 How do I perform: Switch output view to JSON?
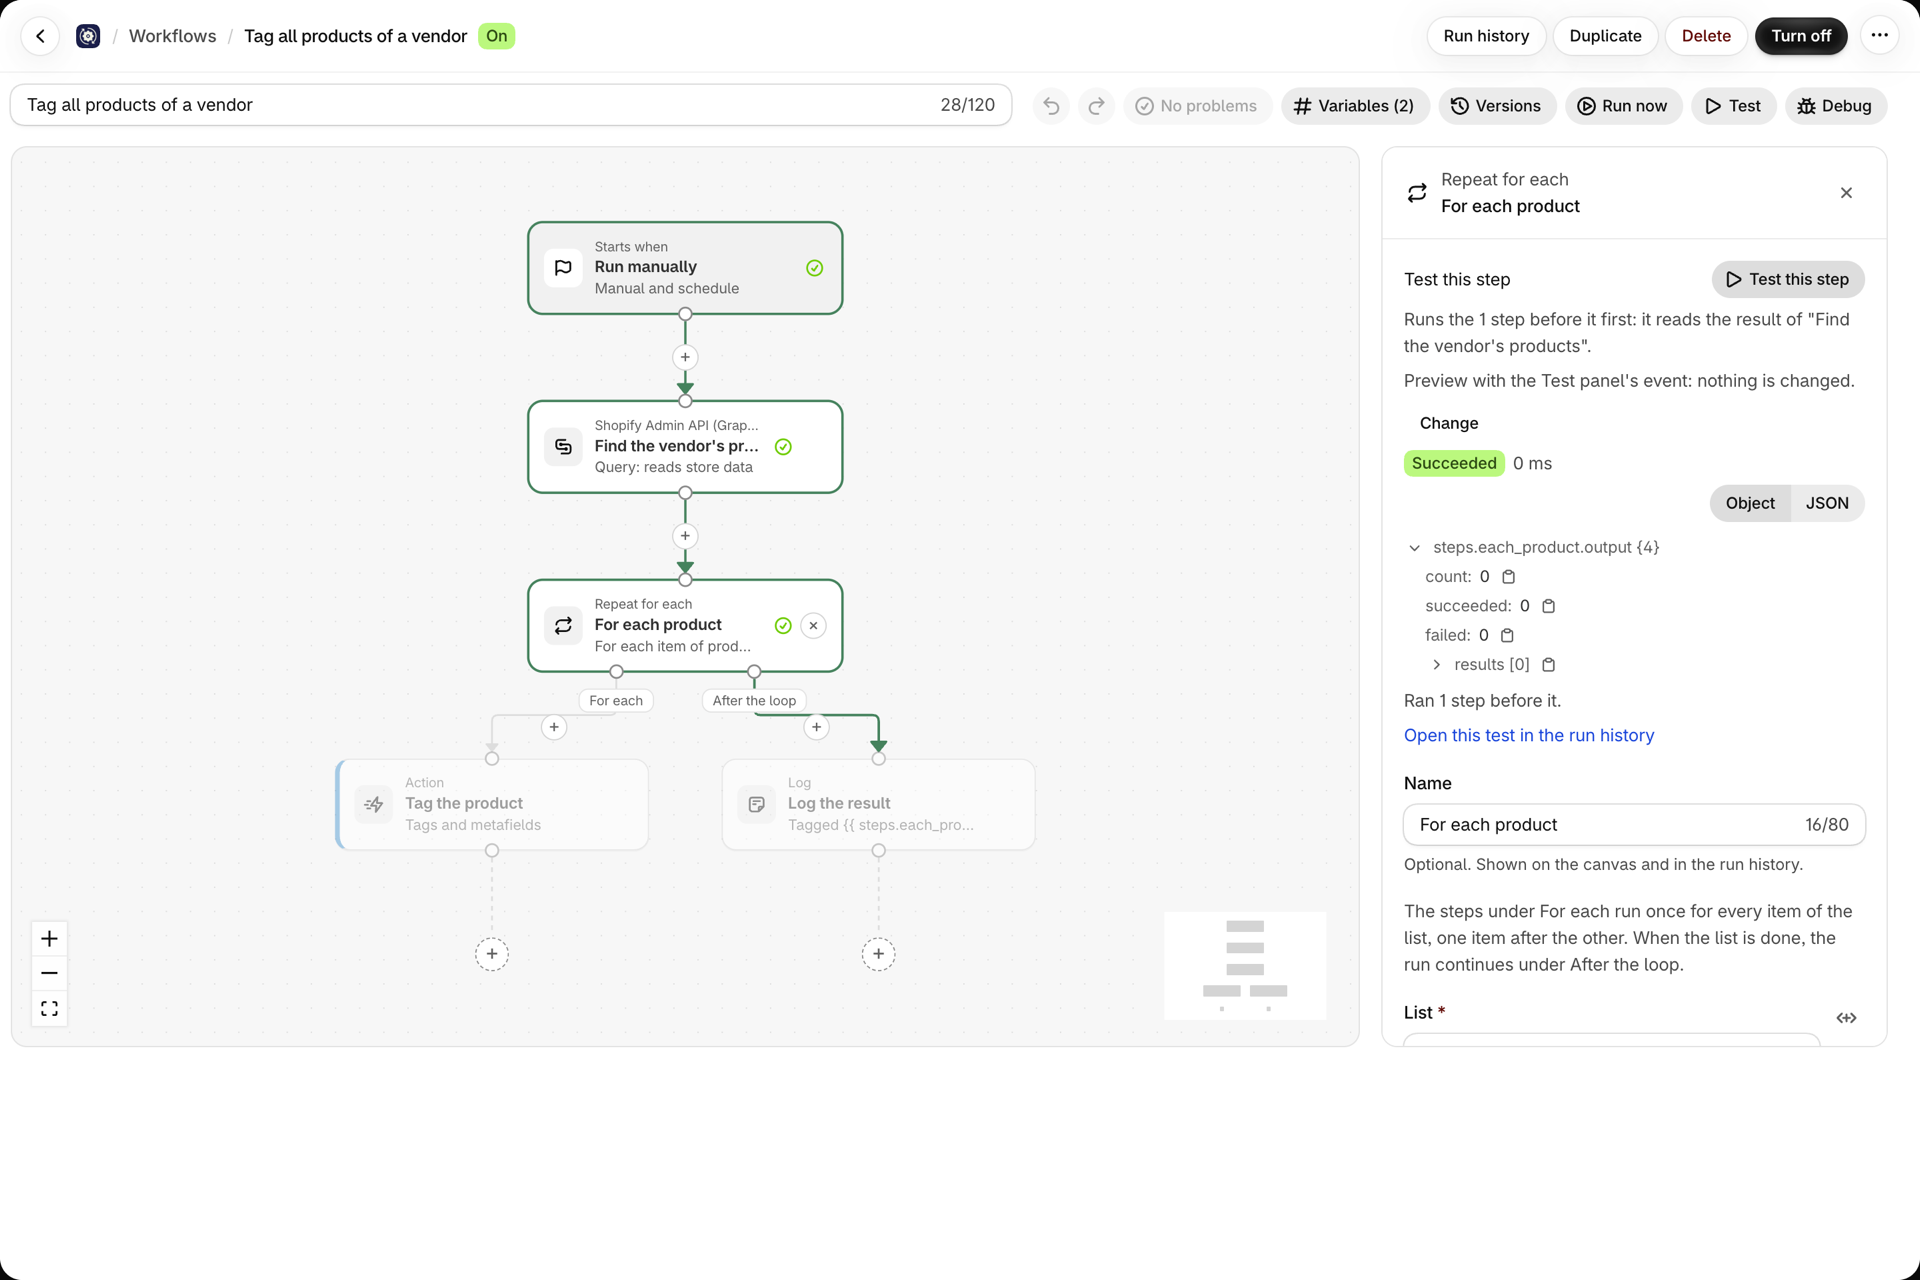point(1826,503)
